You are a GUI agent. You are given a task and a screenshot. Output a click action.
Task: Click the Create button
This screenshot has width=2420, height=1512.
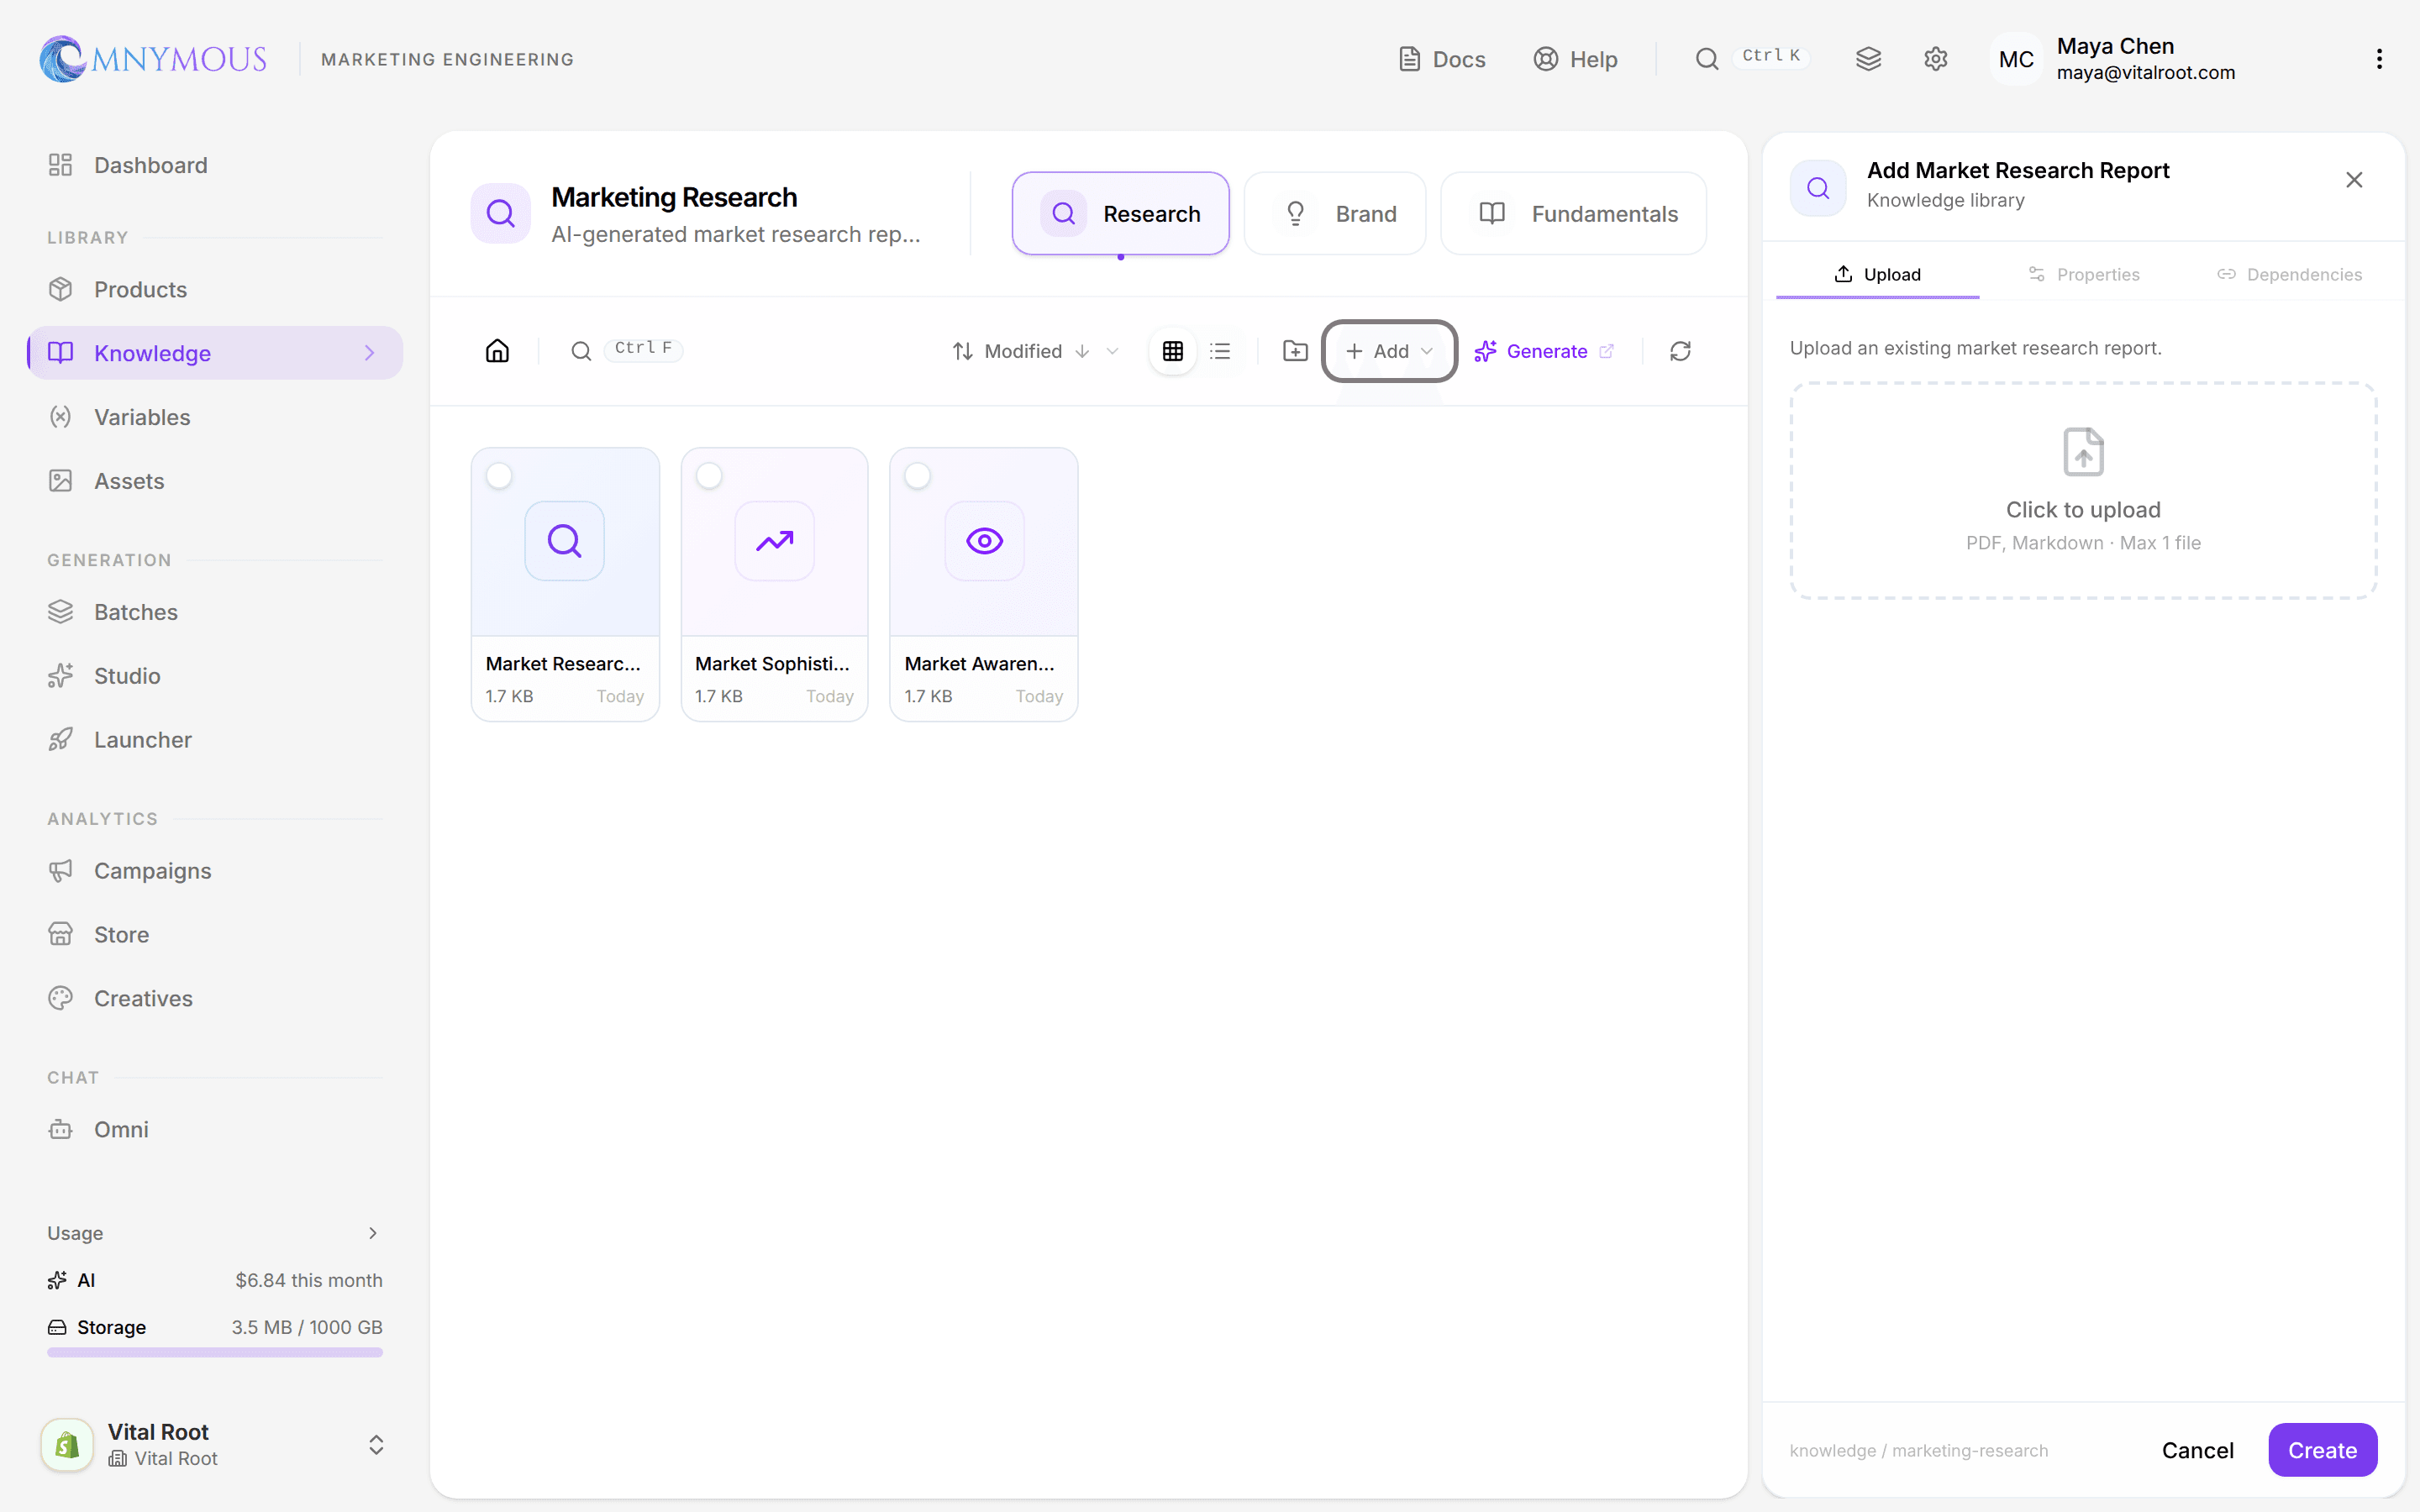(x=2322, y=1450)
